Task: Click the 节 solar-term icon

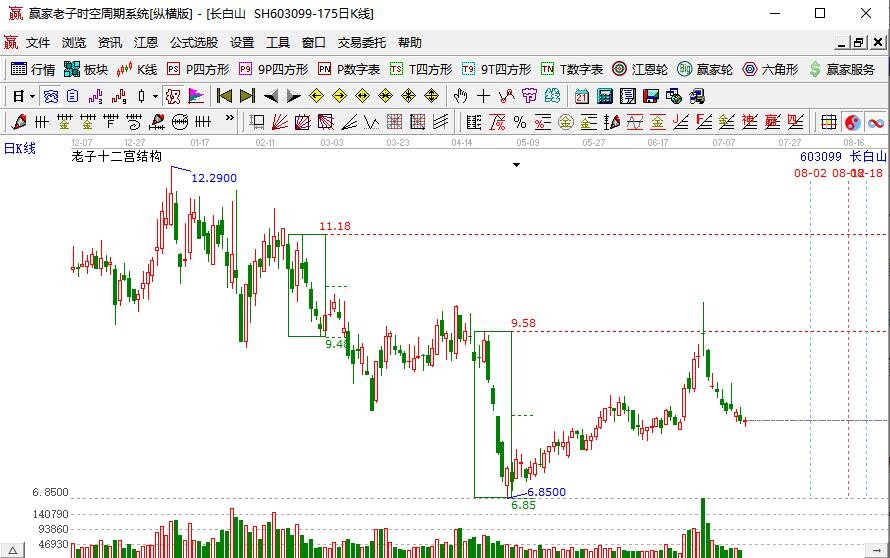Action: (530, 97)
